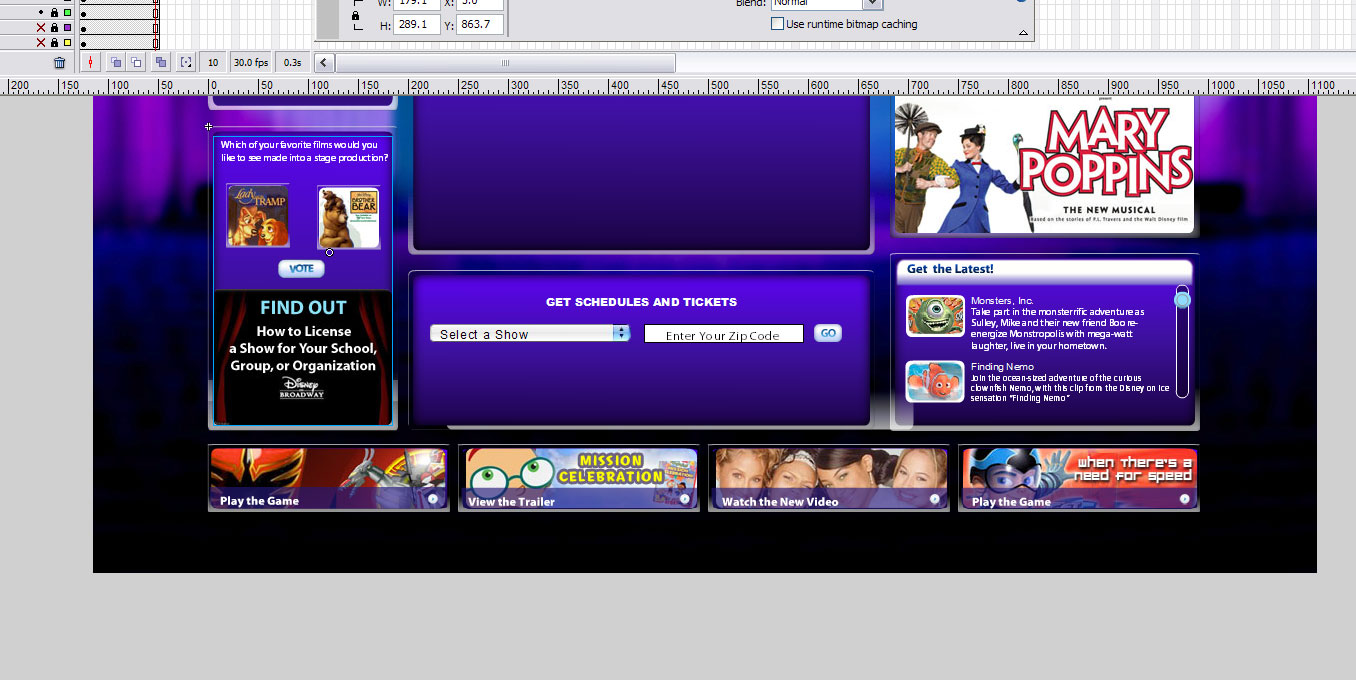Select the Brother Bear thumbnail
1356x680 pixels.
click(349, 217)
